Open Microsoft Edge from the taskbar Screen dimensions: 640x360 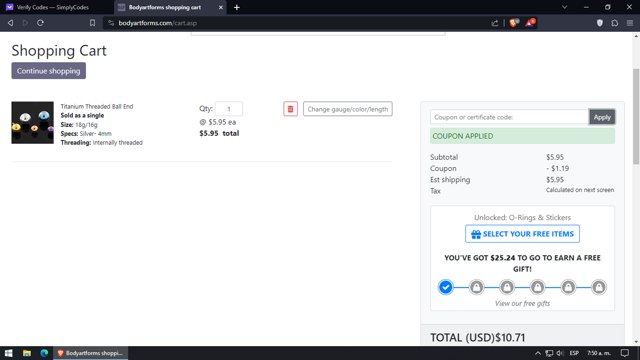tap(44, 353)
